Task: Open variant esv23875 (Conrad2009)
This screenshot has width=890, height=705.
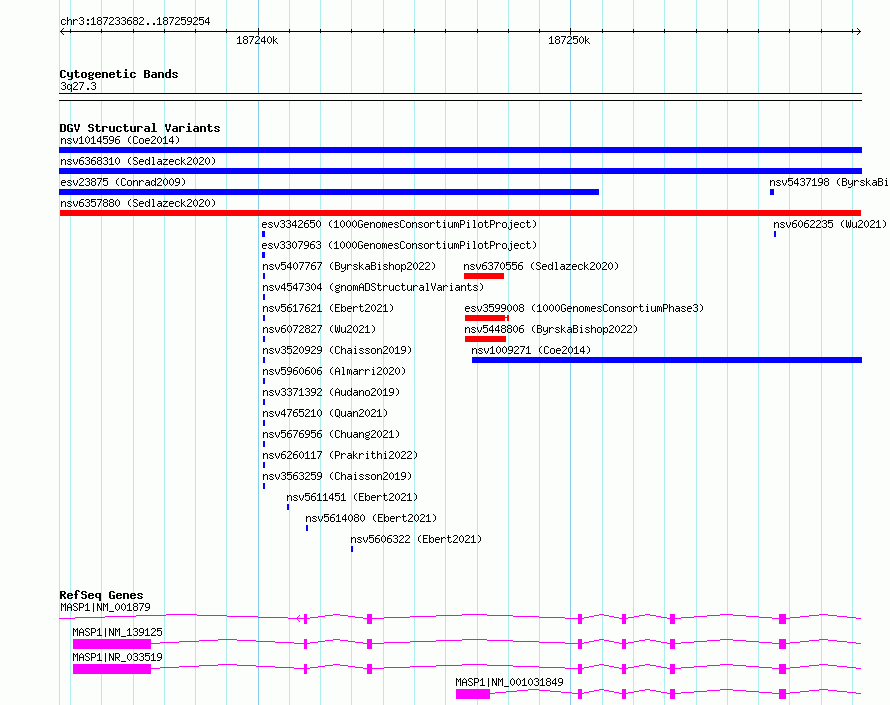Action: (x=123, y=182)
